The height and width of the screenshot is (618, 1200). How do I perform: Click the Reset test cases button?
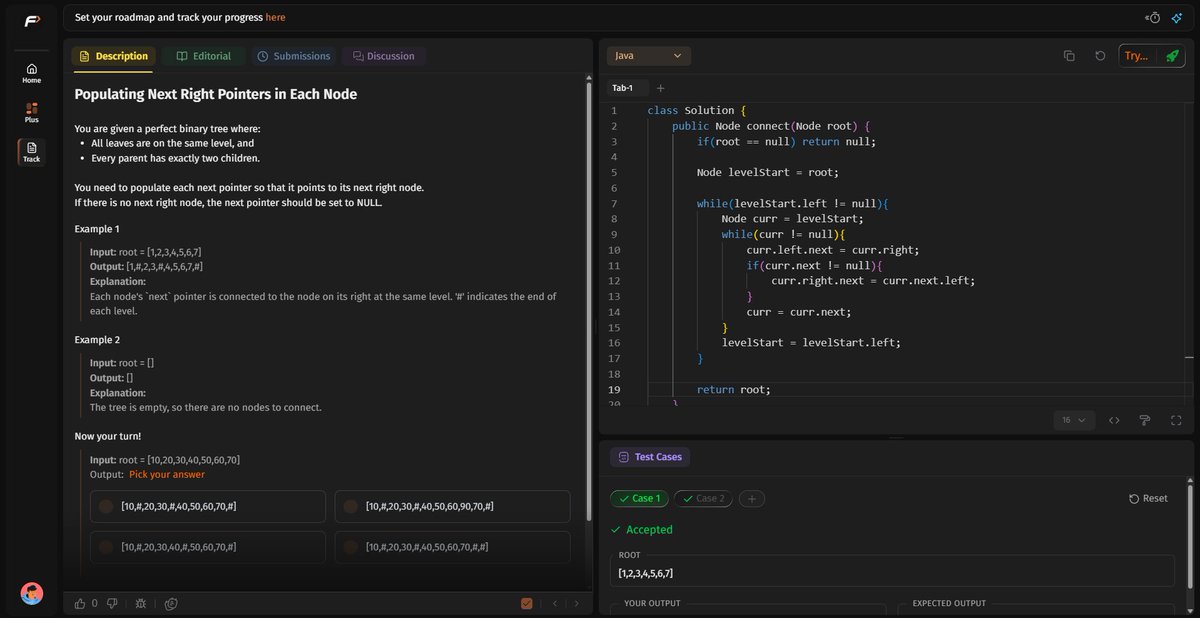tap(1148, 498)
